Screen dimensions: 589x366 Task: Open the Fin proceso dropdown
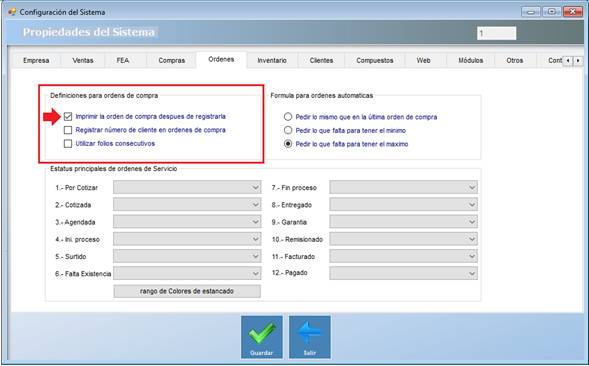point(403,187)
